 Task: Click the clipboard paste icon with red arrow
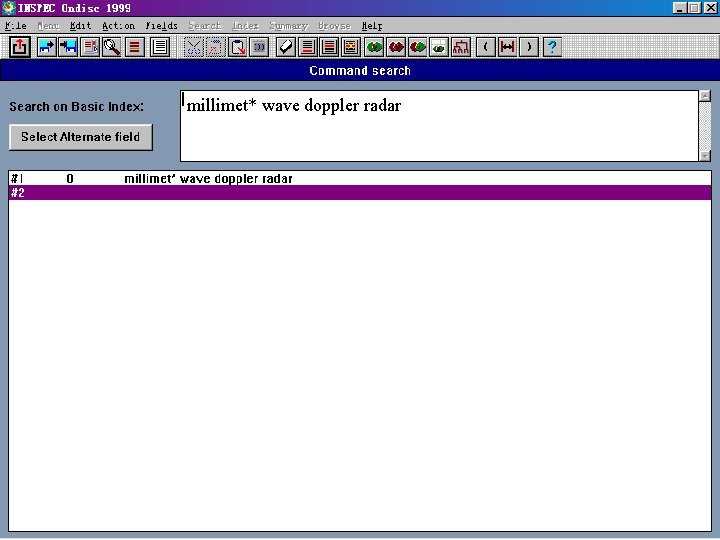pyautogui.click(x=237, y=47)
